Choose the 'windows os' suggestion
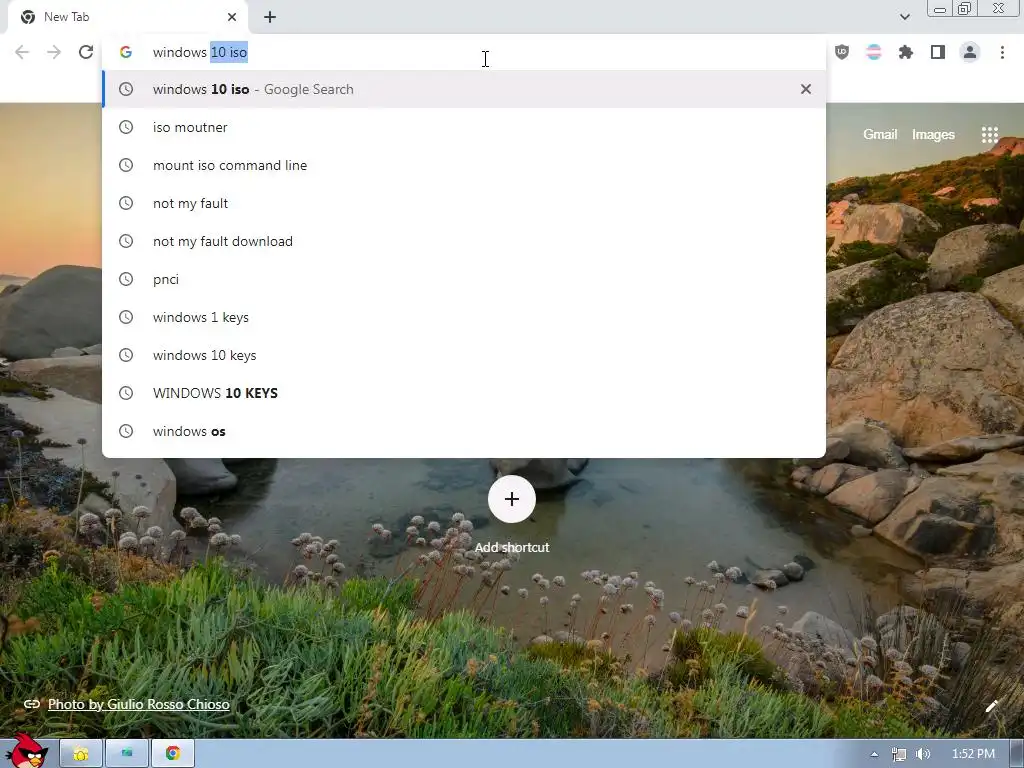 [x=464, y=431]
